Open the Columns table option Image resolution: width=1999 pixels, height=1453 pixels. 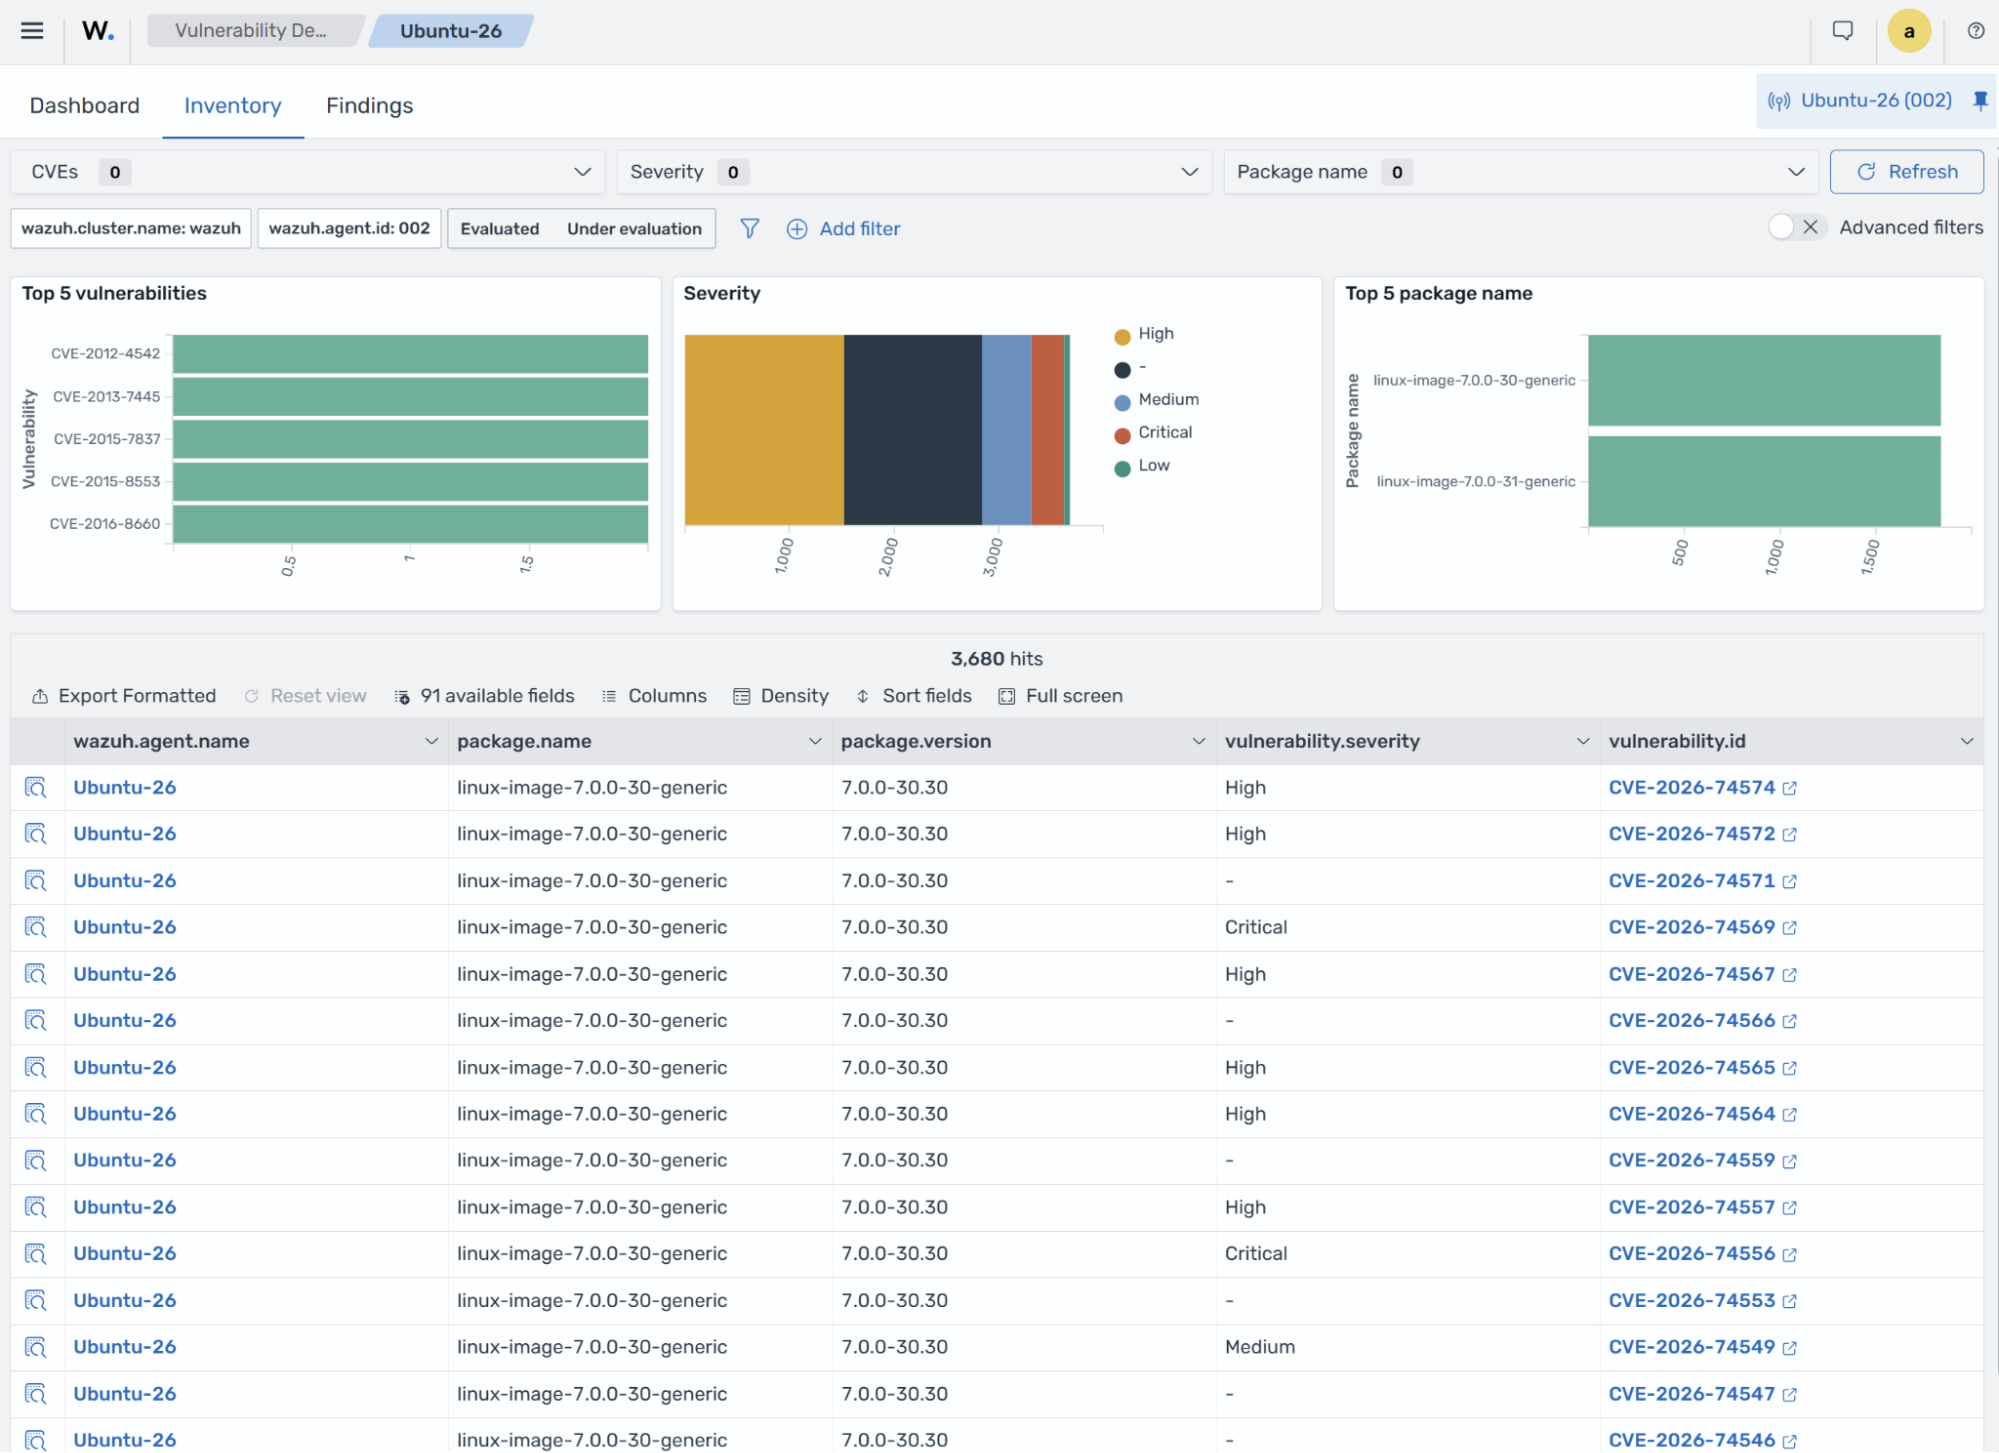654,696
